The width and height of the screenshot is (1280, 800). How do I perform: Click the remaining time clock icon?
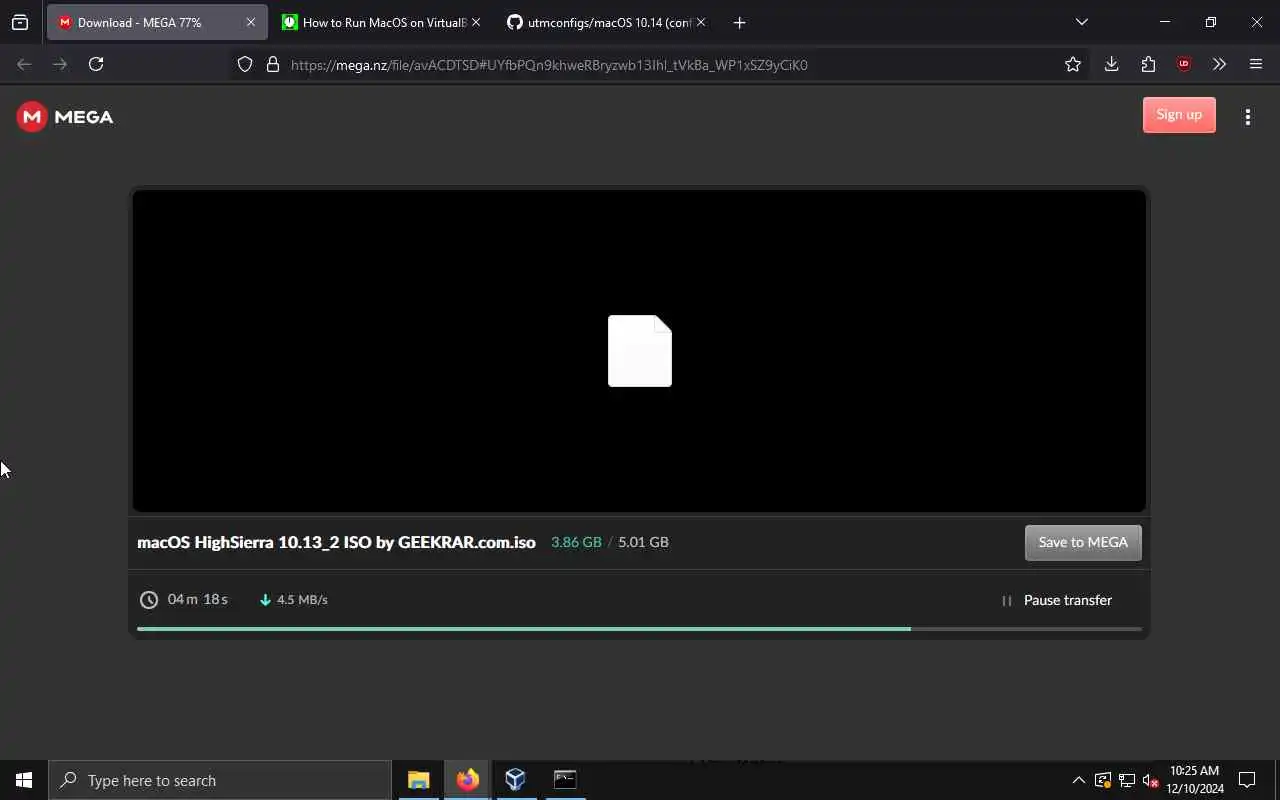pos(149,600)
